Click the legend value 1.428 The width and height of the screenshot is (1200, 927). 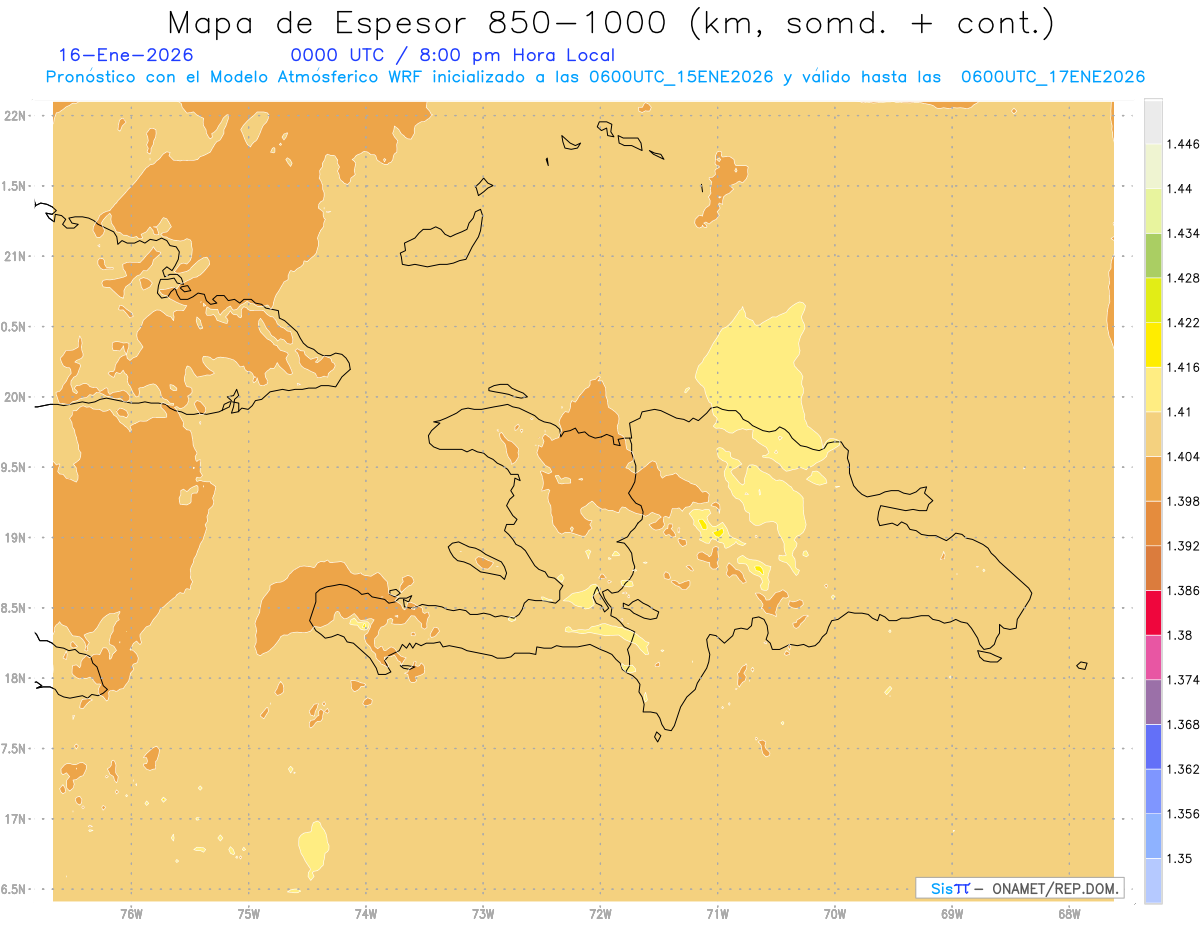(x=1183, y=277)
